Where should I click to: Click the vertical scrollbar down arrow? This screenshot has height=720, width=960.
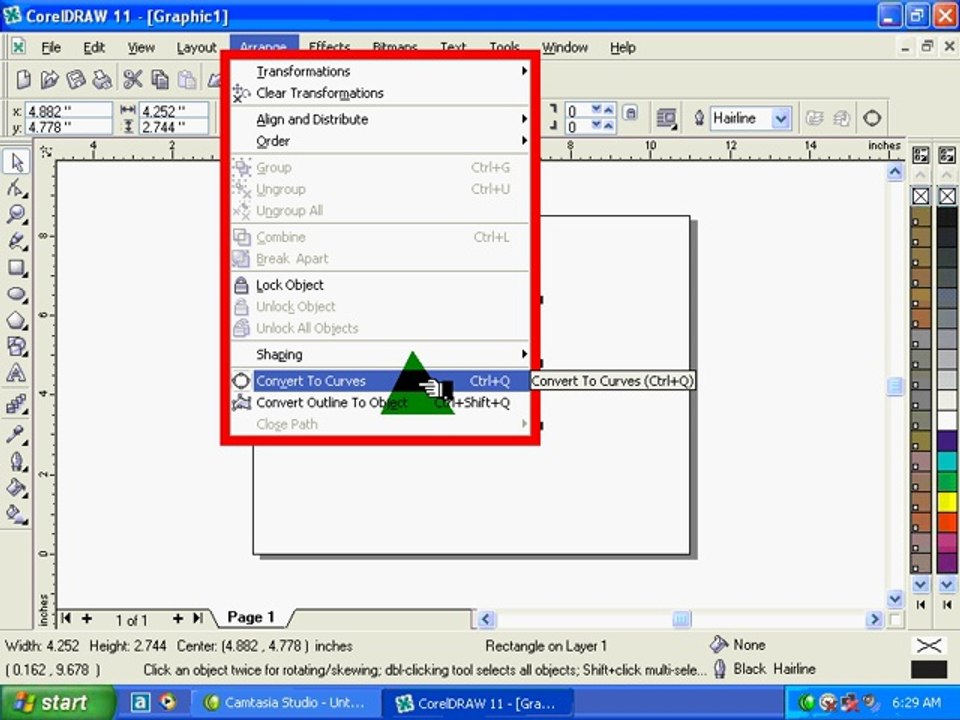894,598
